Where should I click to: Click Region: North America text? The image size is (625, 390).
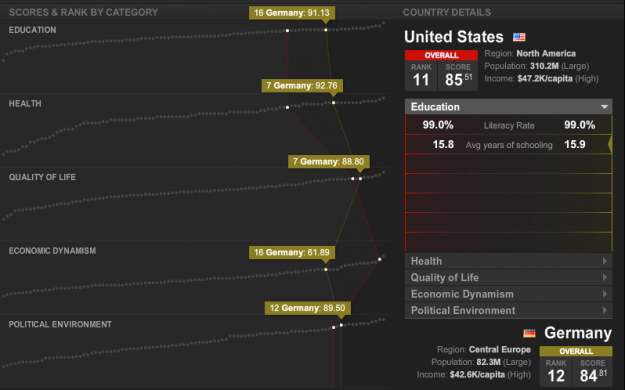530,53
